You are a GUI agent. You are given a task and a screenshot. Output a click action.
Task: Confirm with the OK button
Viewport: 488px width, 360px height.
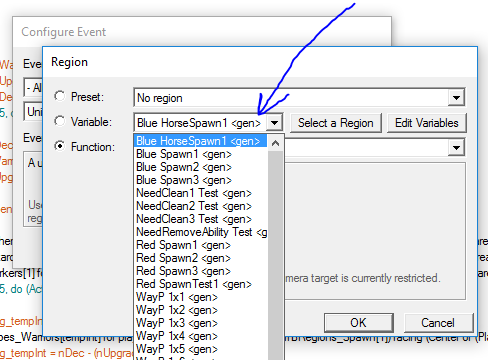[358, 323]
